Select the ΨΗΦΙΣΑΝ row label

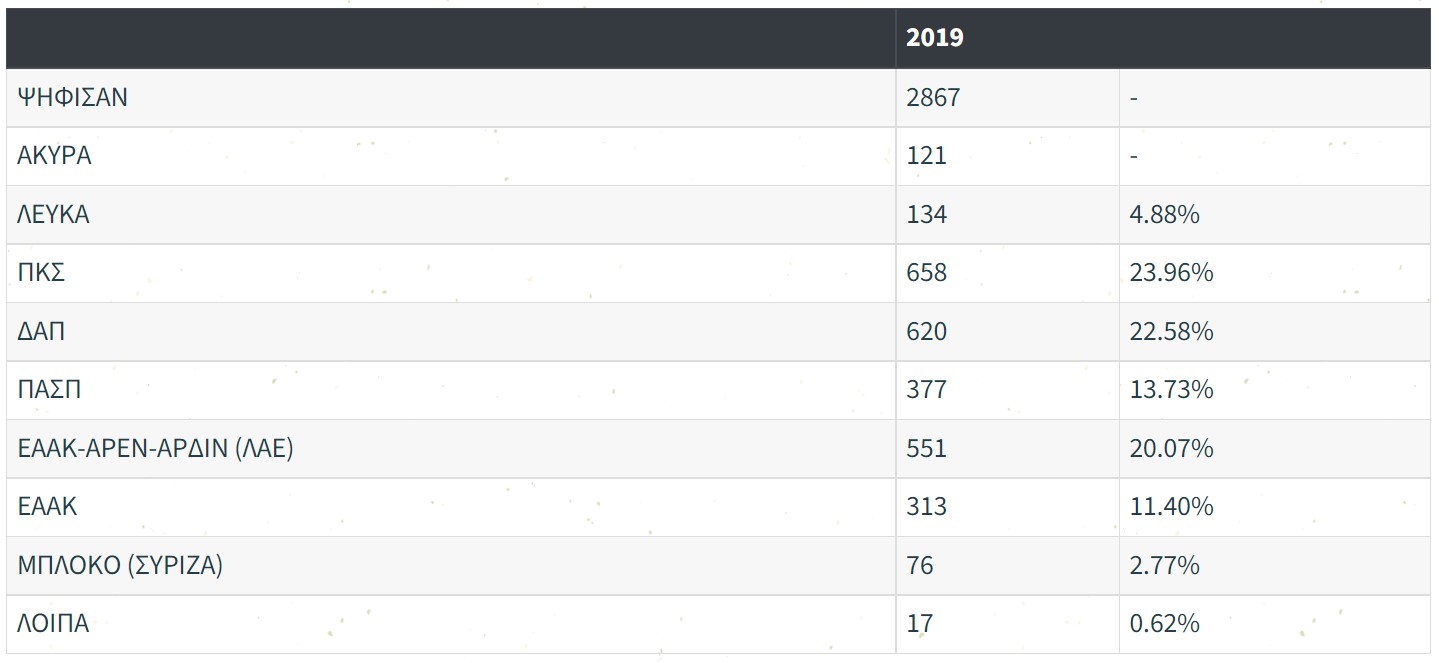[72, 98]
